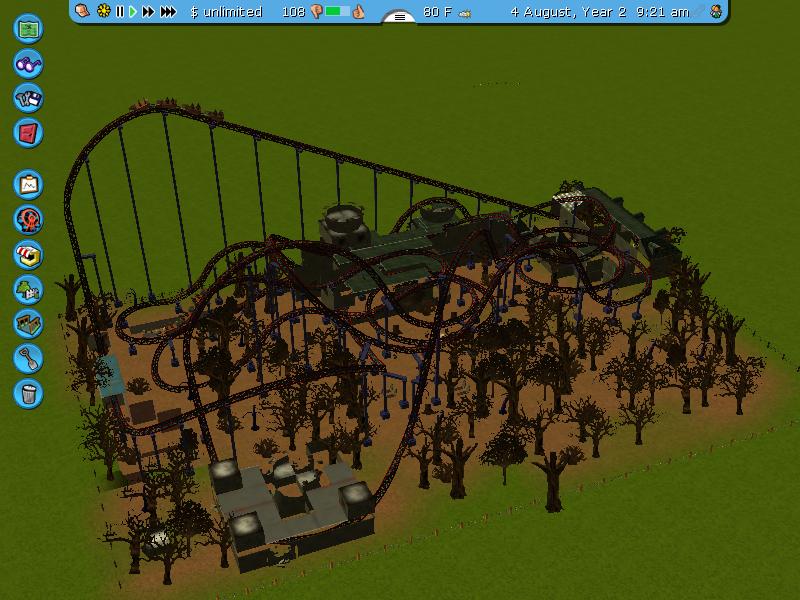Viewport: 800px width, 600px height.
Task: Click the date '4 August, Year 2'
Action: tap(568, 12)
